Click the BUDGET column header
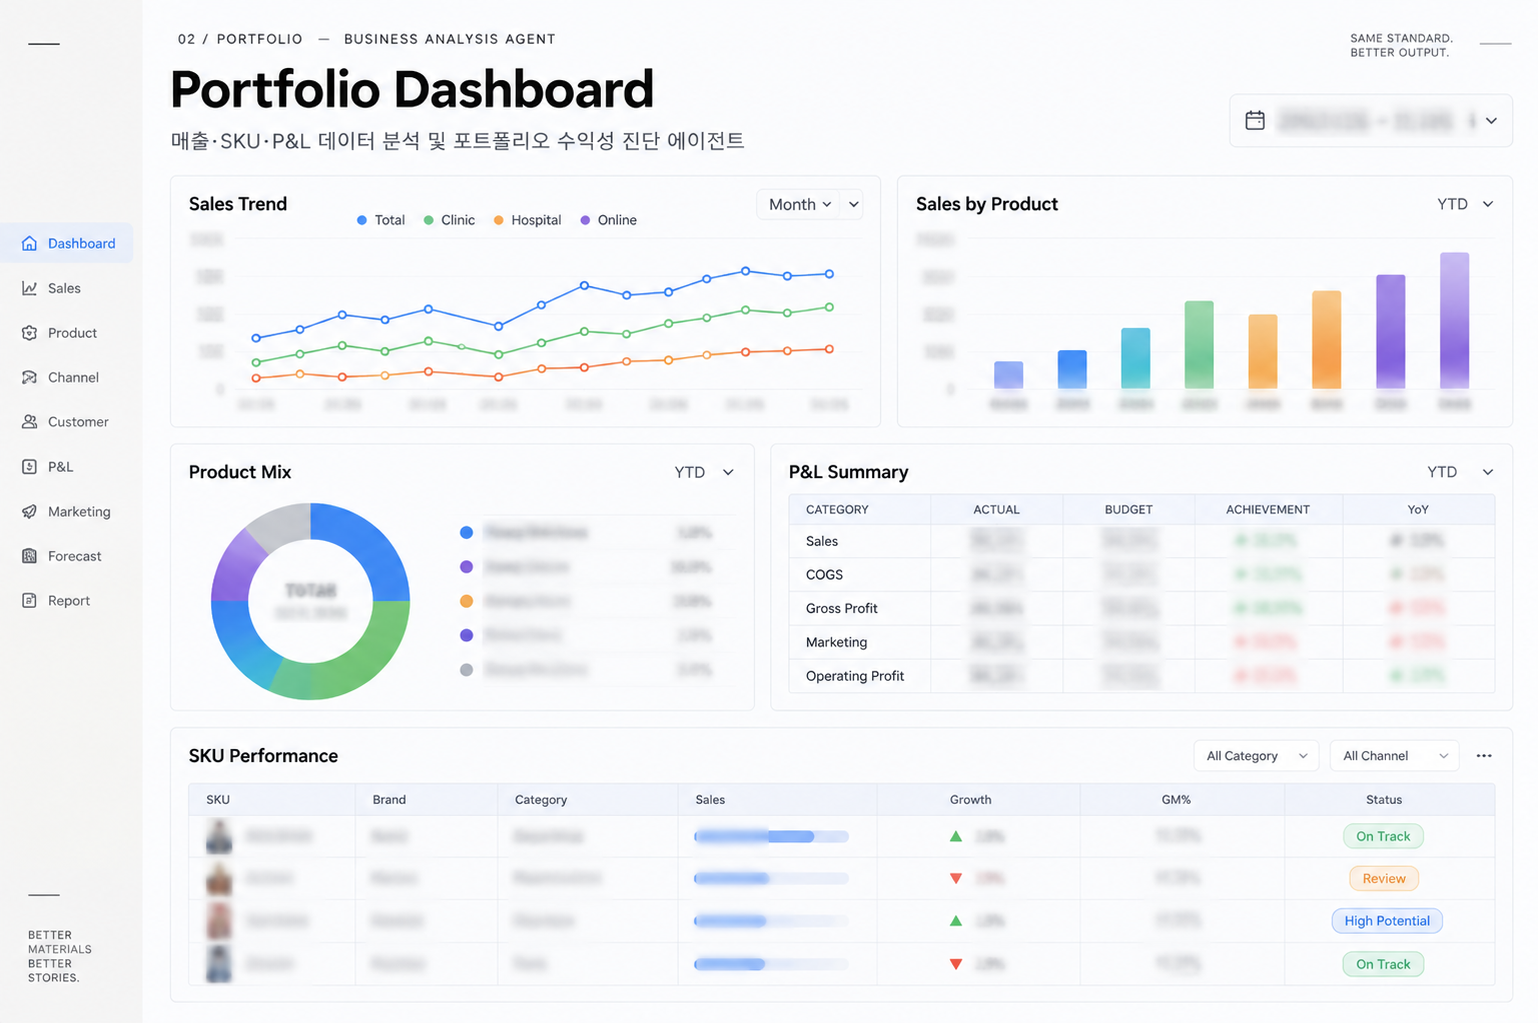Screen dimensions: 1538x1023 pos(1128,510)
